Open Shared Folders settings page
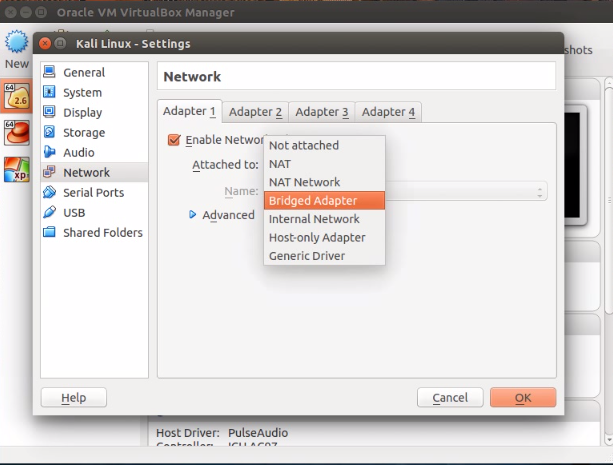Screen dimensions: 613x465 (x=94, y=233)
